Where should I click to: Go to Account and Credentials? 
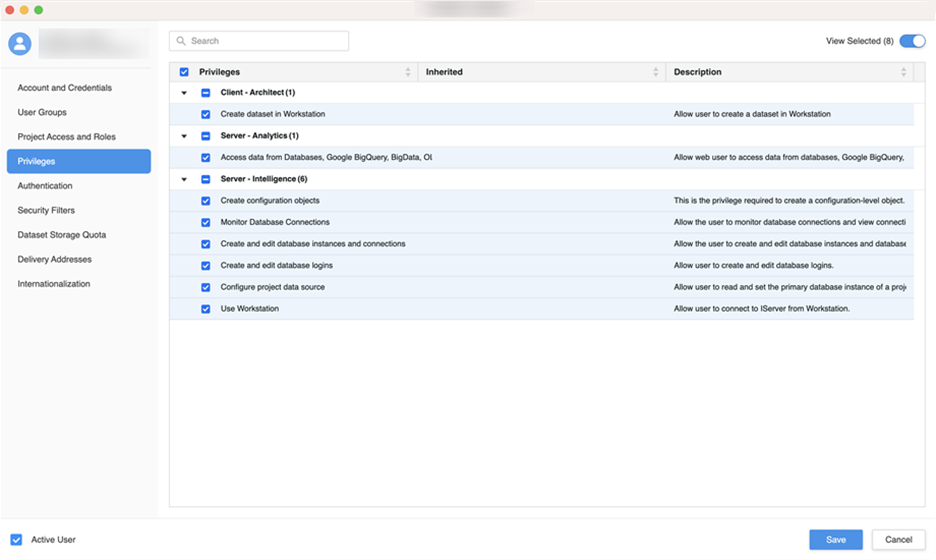click(64, 88)
